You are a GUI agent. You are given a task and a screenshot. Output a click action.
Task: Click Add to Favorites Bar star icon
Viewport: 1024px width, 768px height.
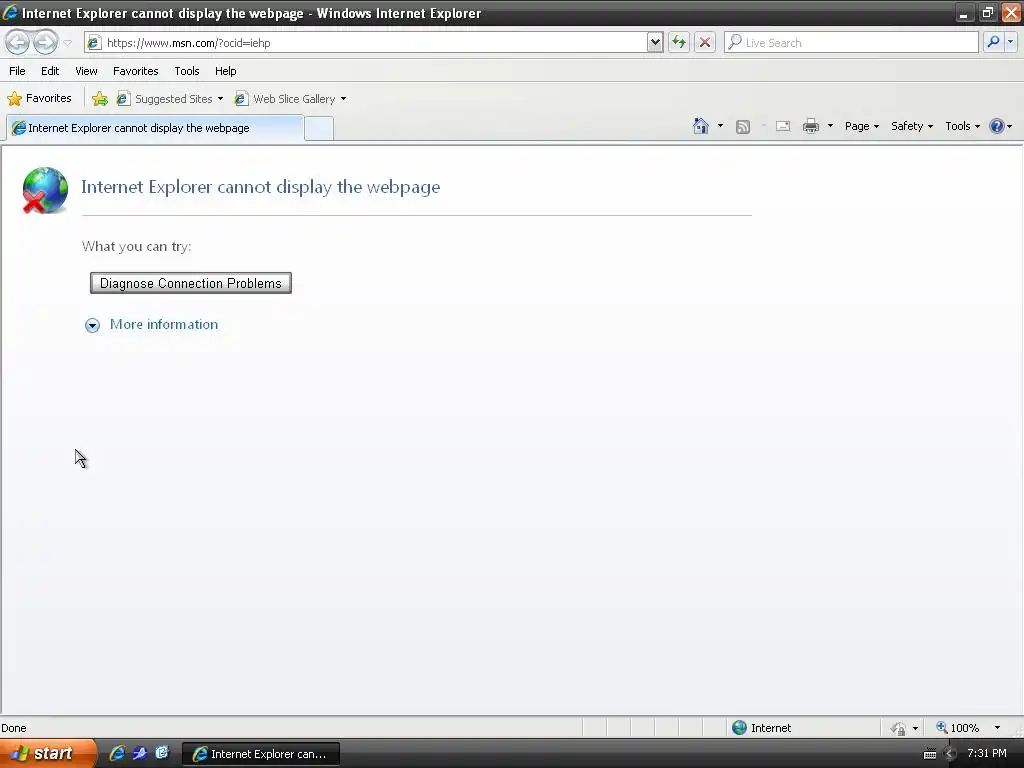100,99
